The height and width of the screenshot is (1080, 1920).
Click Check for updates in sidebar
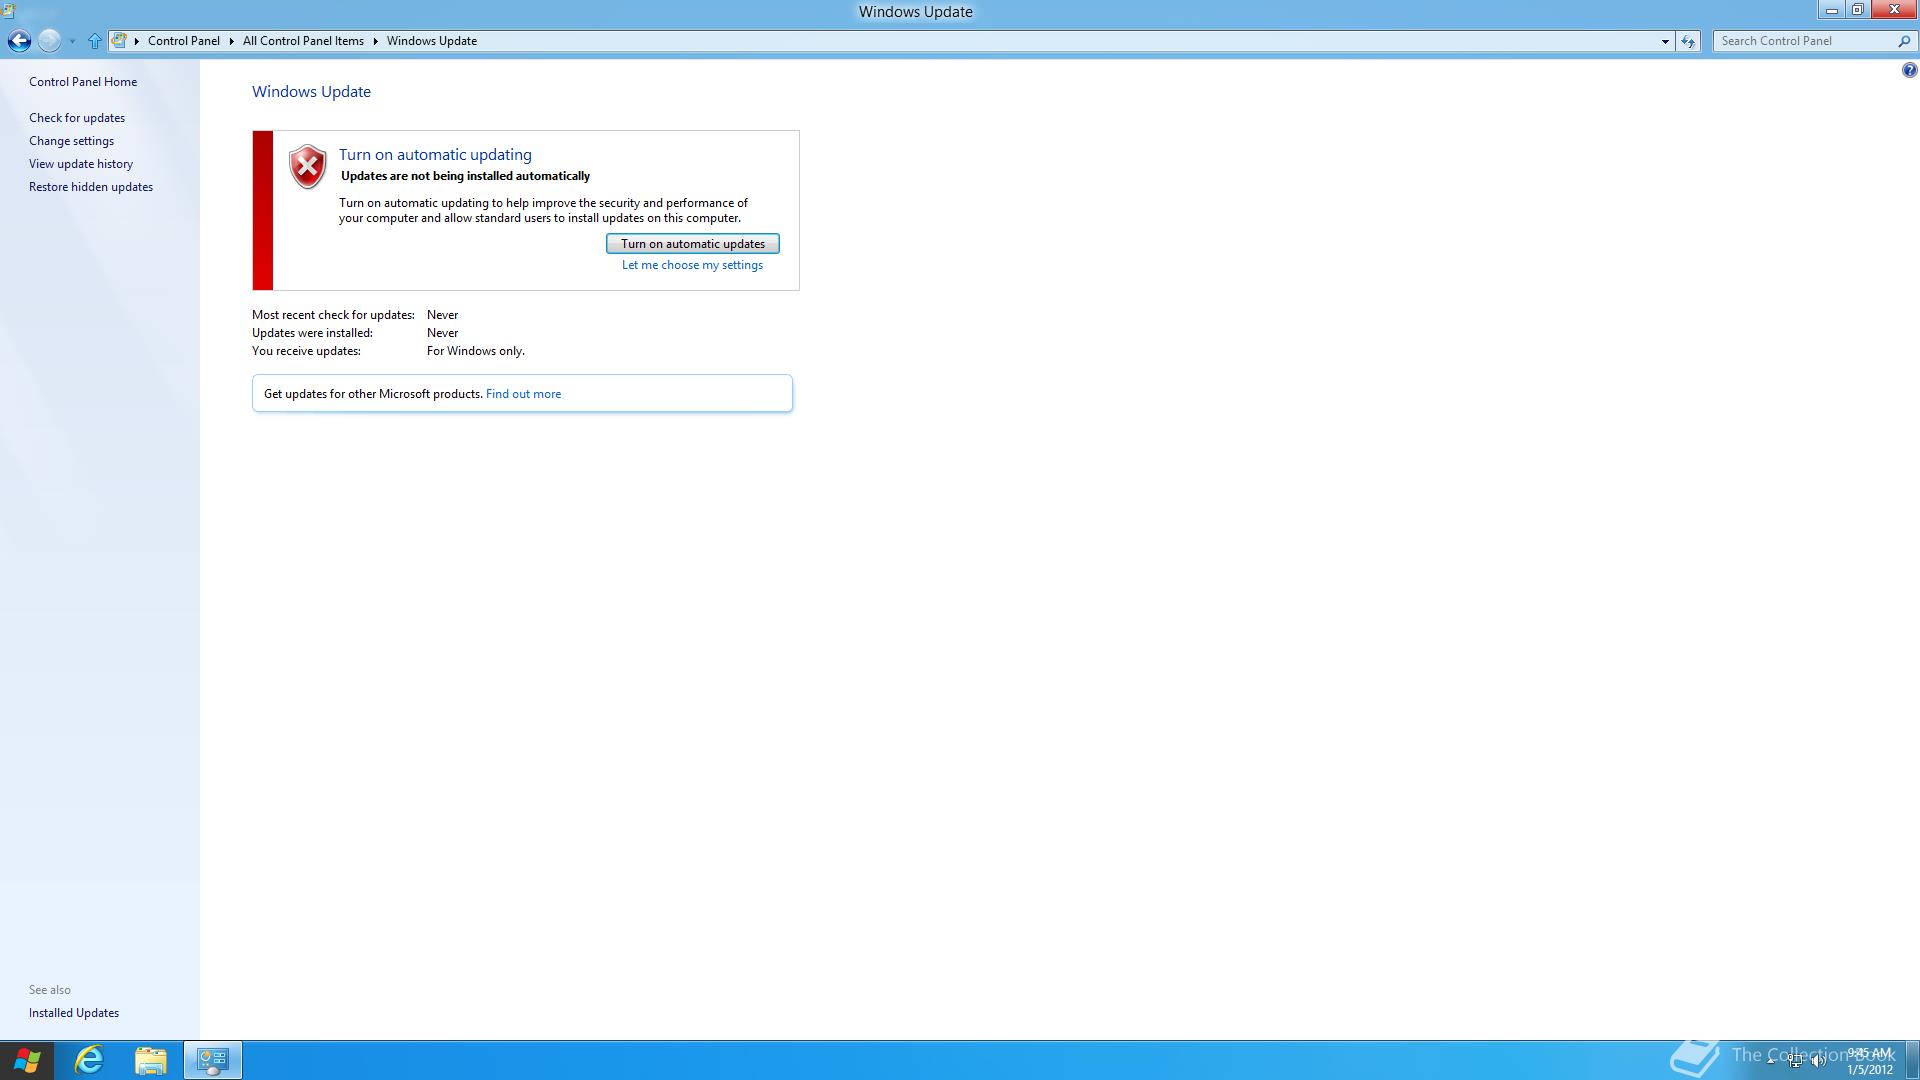pos(77,118)
